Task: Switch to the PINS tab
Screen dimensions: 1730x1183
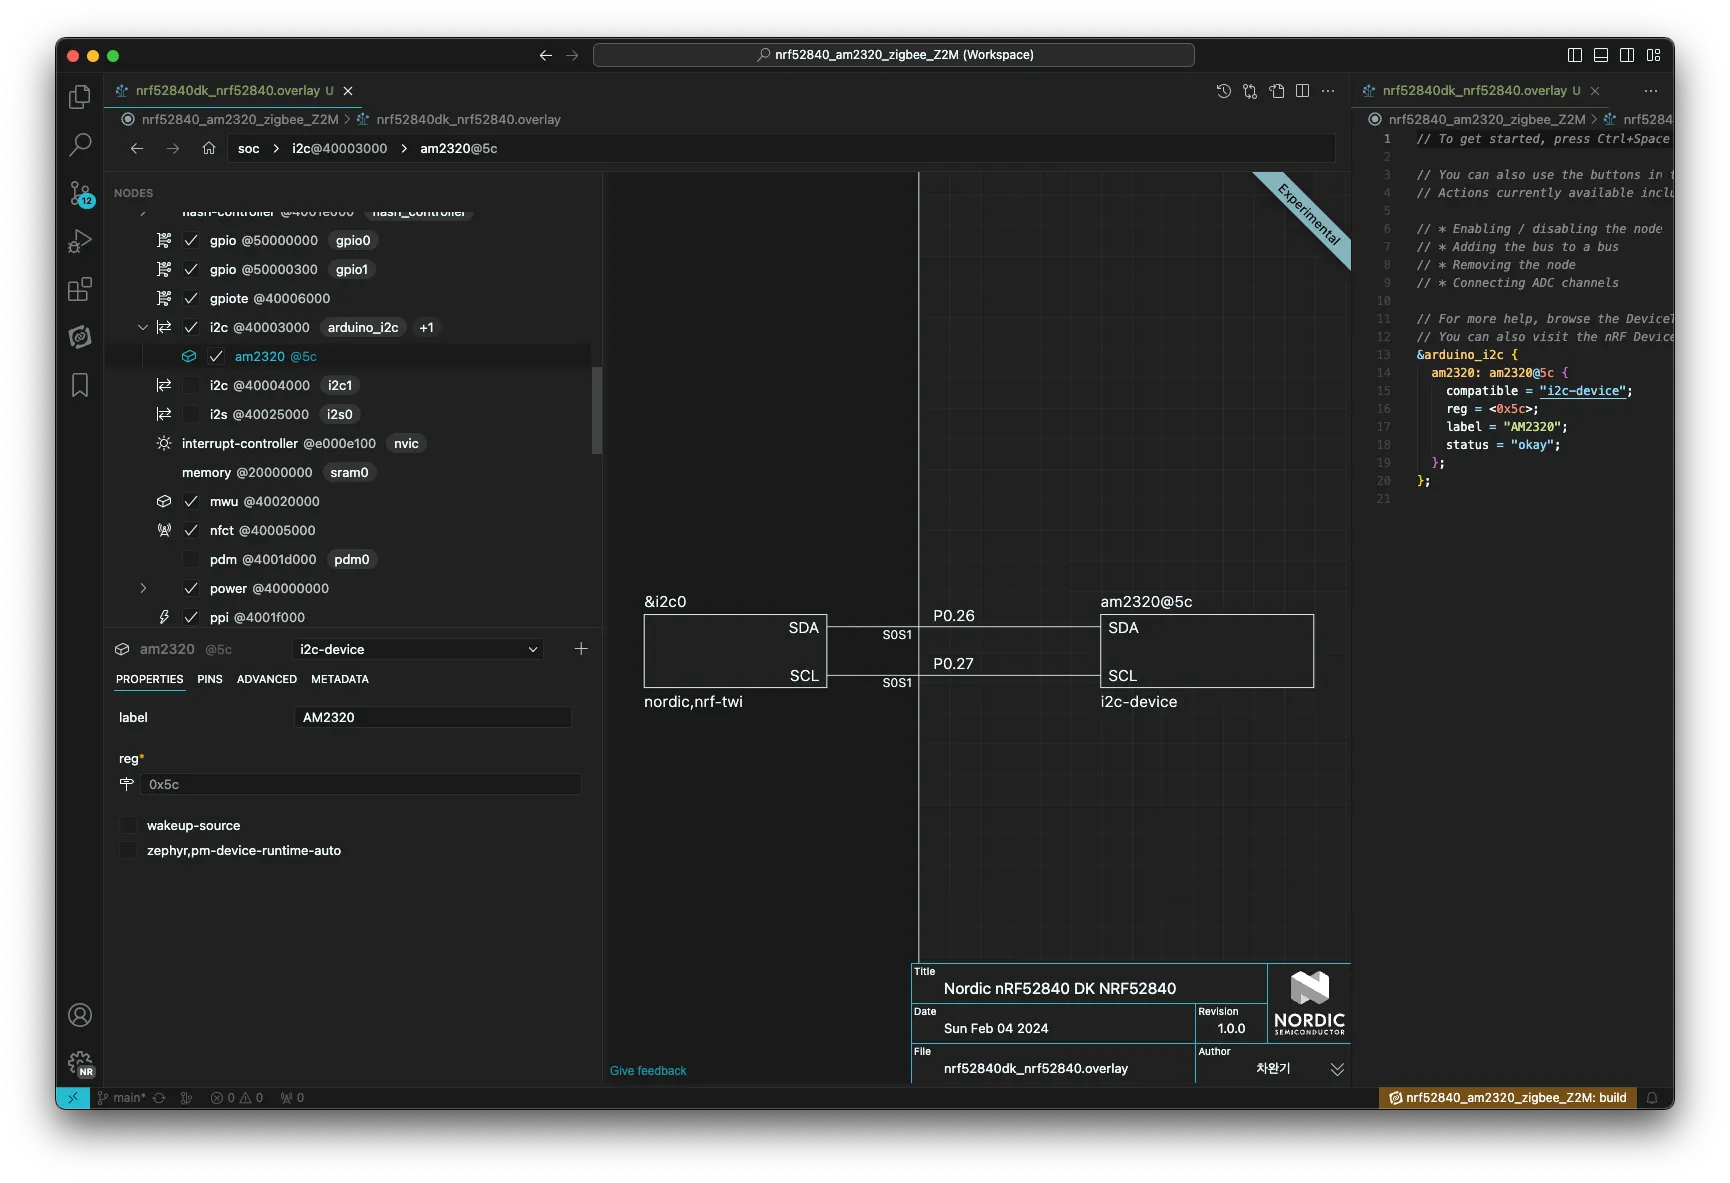Action: [210, 679]
